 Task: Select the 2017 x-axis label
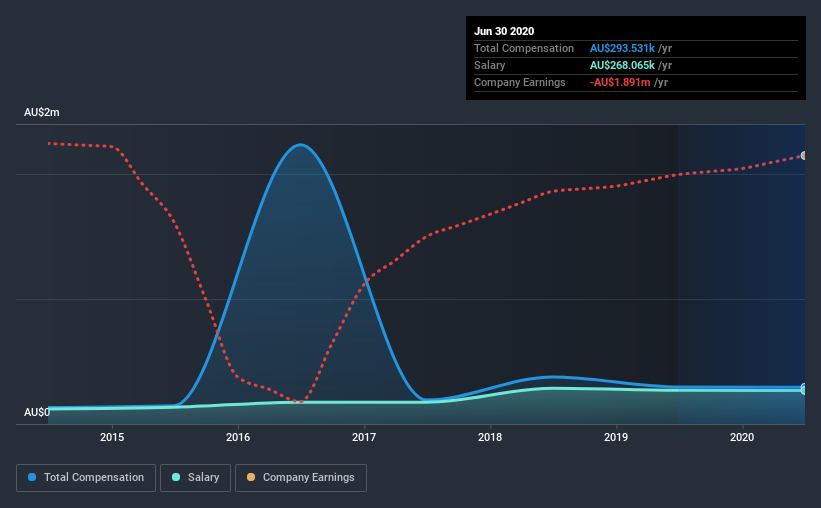click(x=364, y=437)
